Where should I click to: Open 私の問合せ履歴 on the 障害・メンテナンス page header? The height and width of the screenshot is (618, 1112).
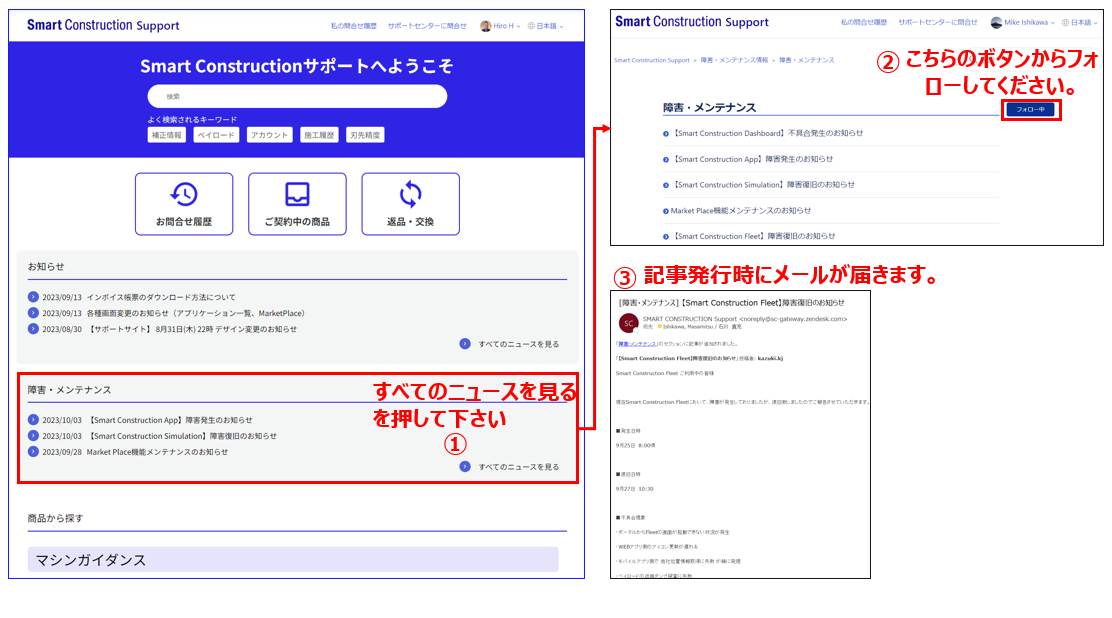coord(864,23)
